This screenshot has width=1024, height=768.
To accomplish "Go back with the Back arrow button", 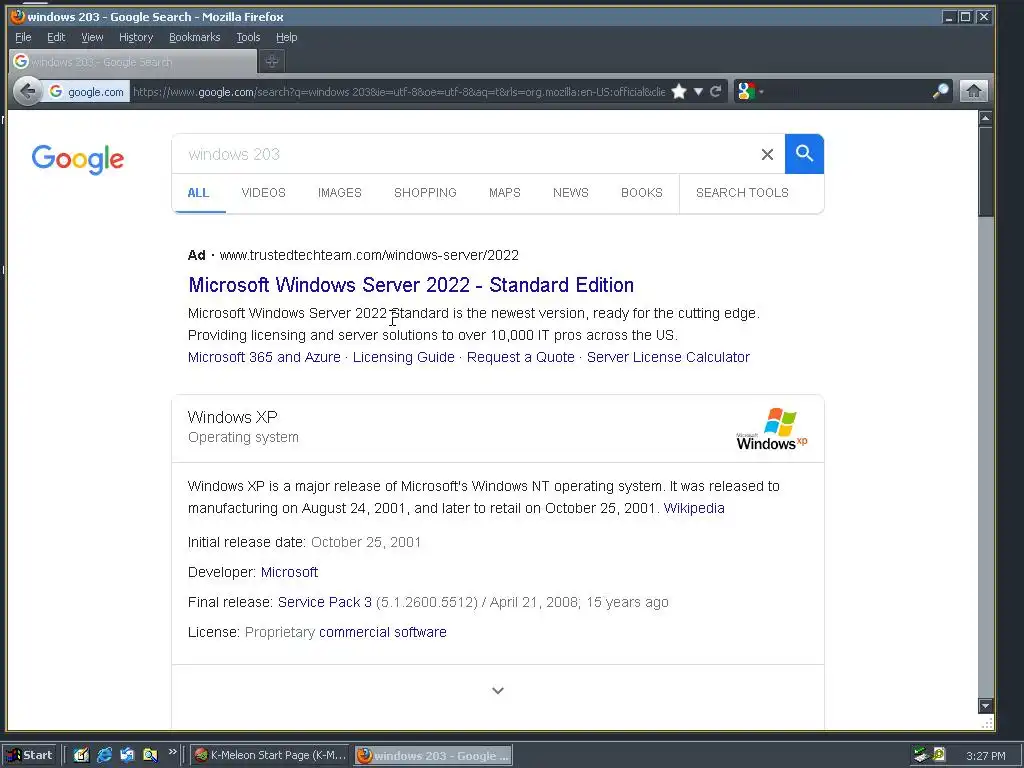I will 27,91.
